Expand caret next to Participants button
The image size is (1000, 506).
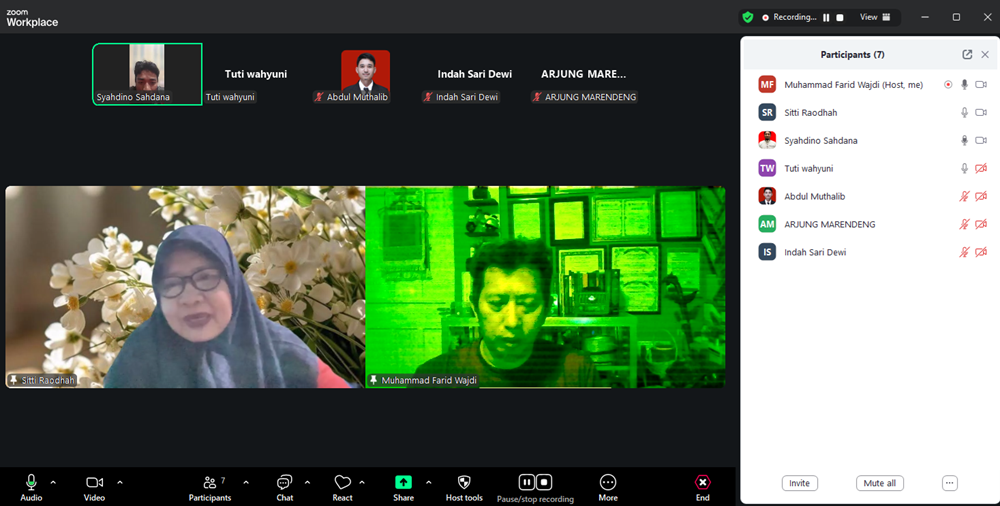[246, 482]
